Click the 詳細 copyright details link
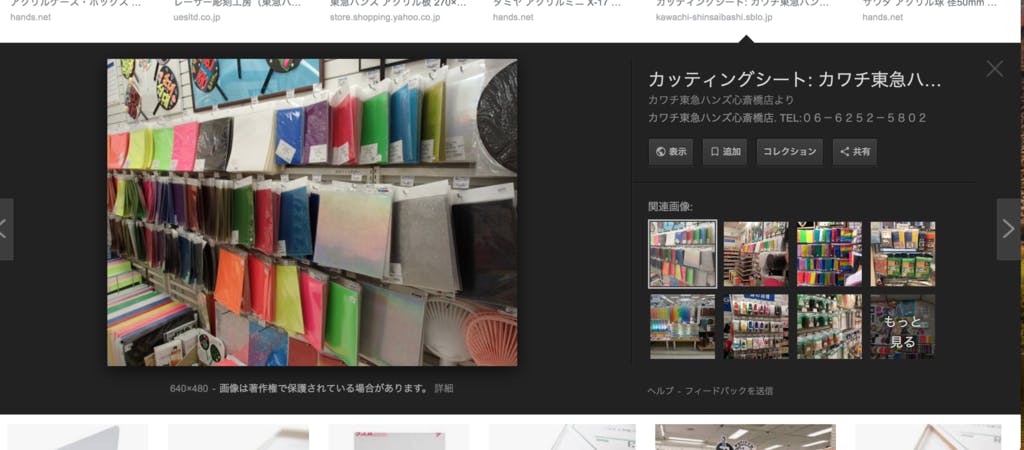This screenshot has width=1024, height=450. point(443,388)
